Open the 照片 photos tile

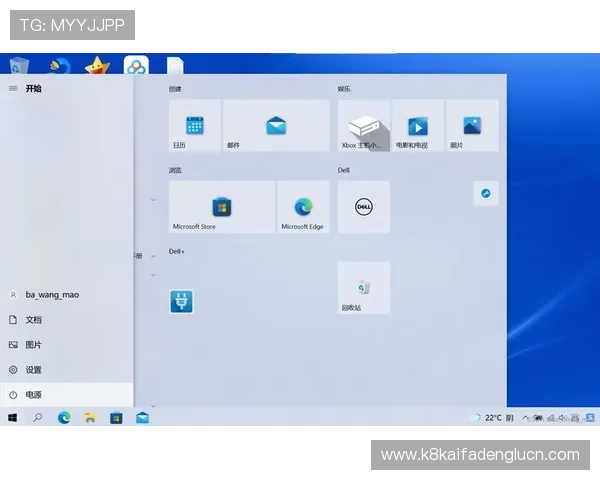pos(472,126)
